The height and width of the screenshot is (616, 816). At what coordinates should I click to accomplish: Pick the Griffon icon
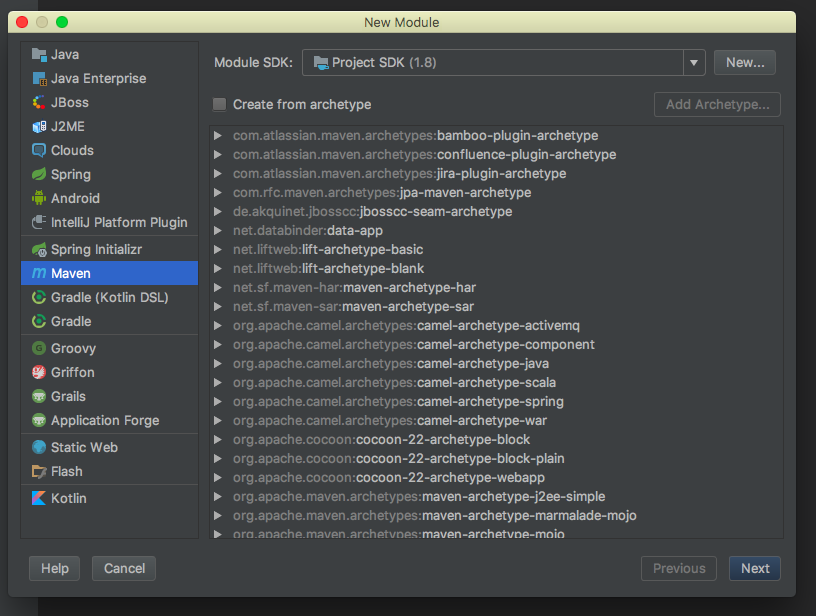39,372
